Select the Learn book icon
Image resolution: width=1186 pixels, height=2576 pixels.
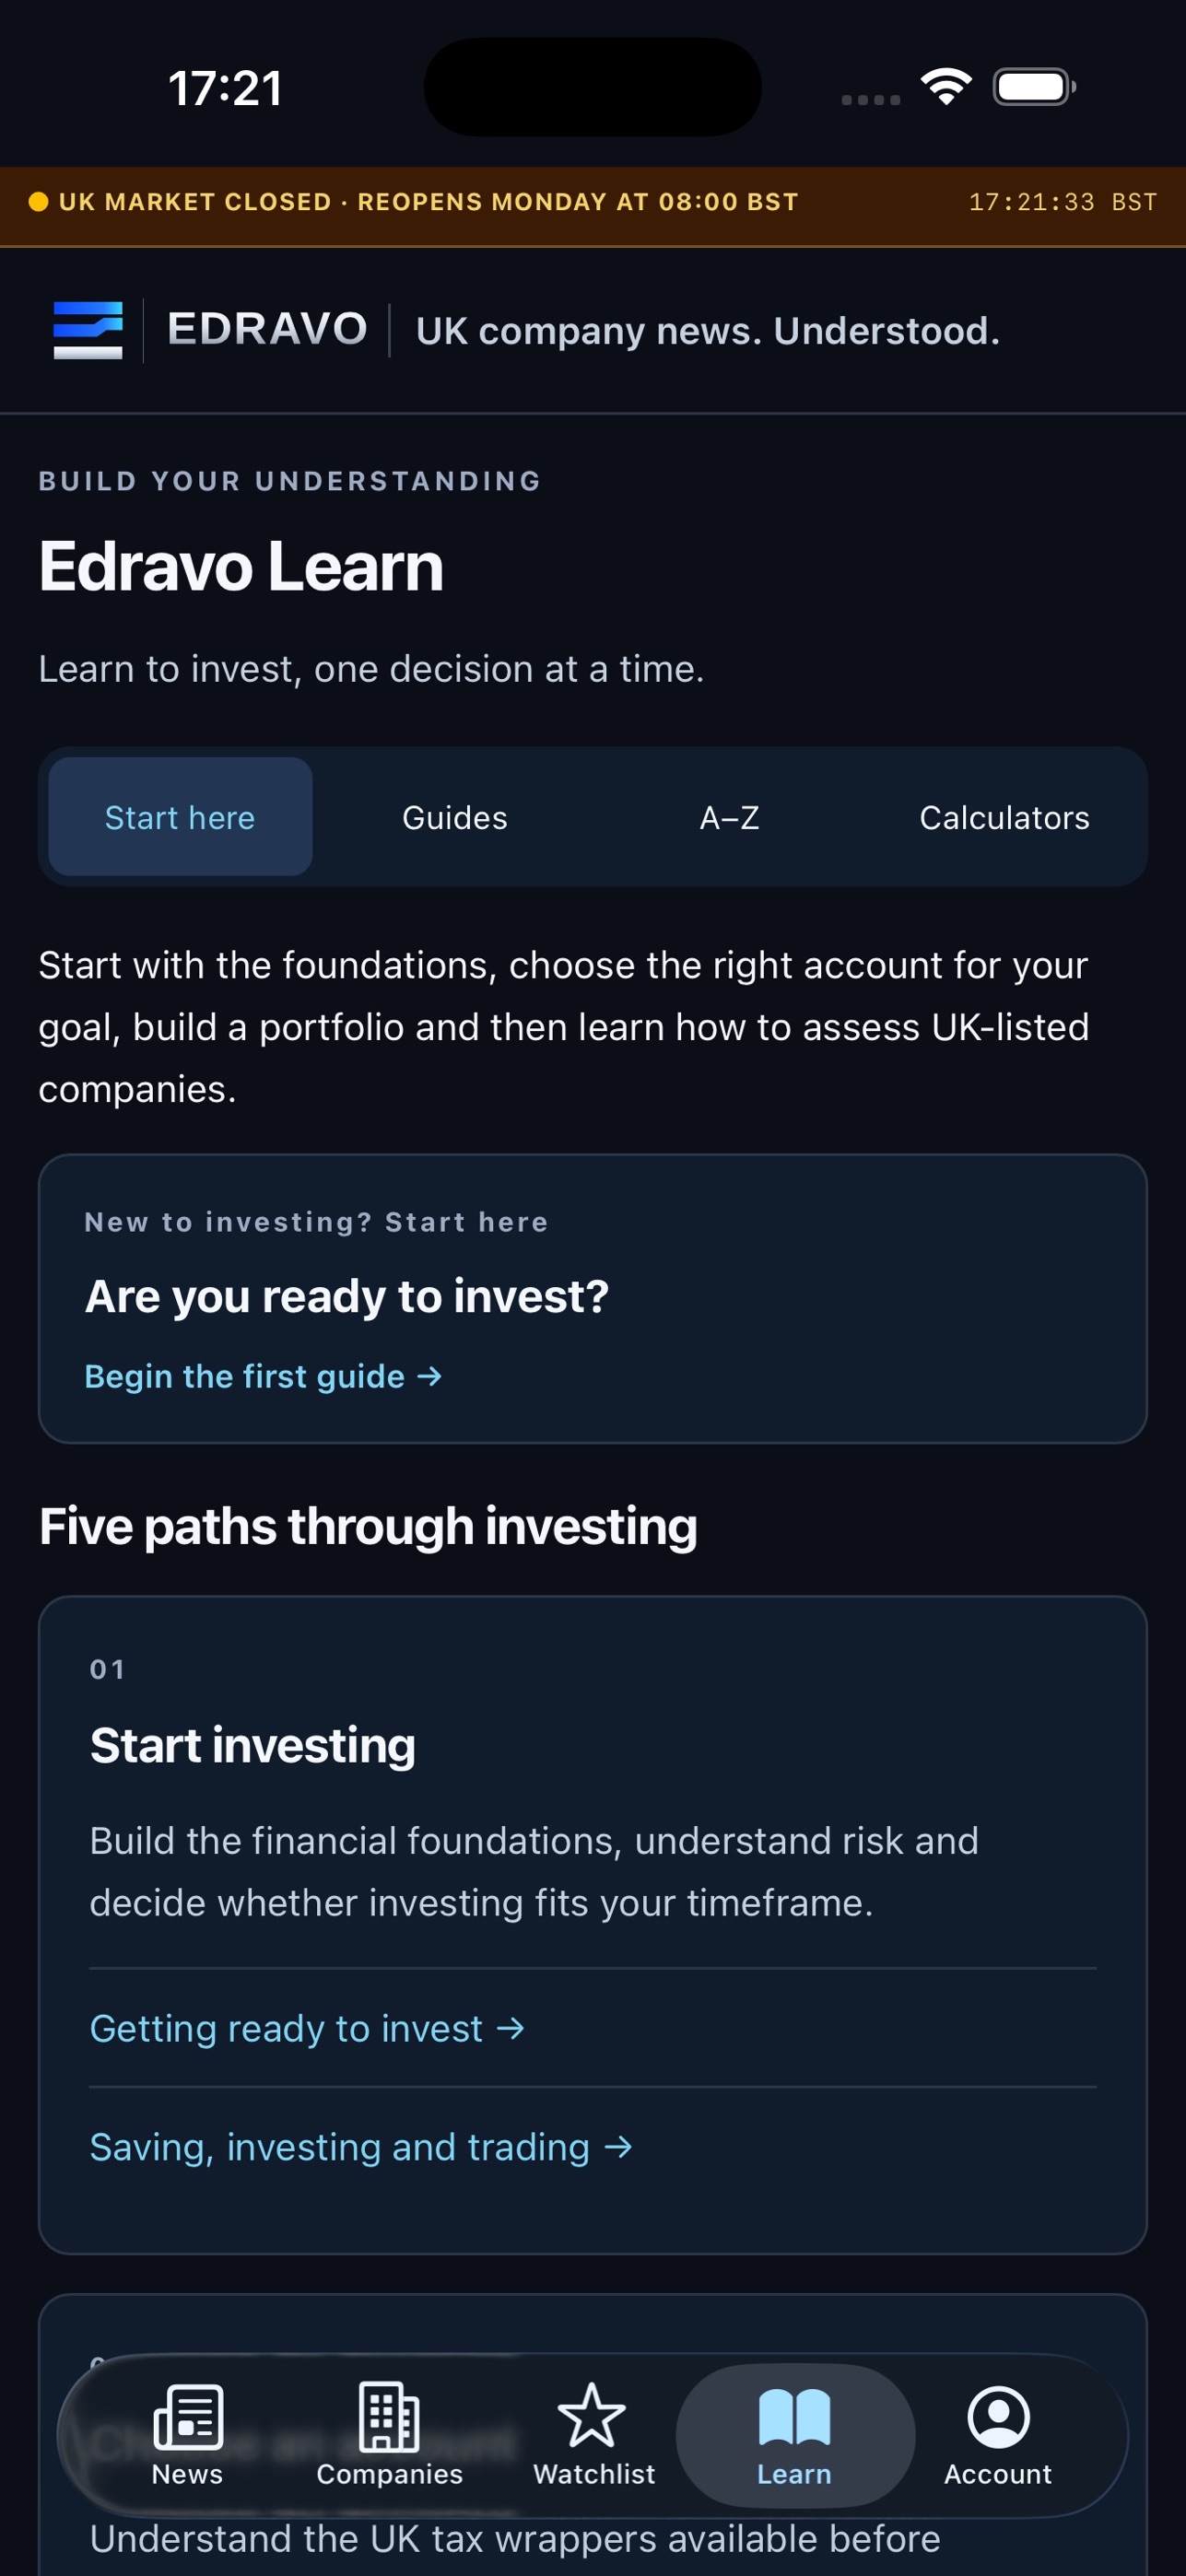point(794,2417)
